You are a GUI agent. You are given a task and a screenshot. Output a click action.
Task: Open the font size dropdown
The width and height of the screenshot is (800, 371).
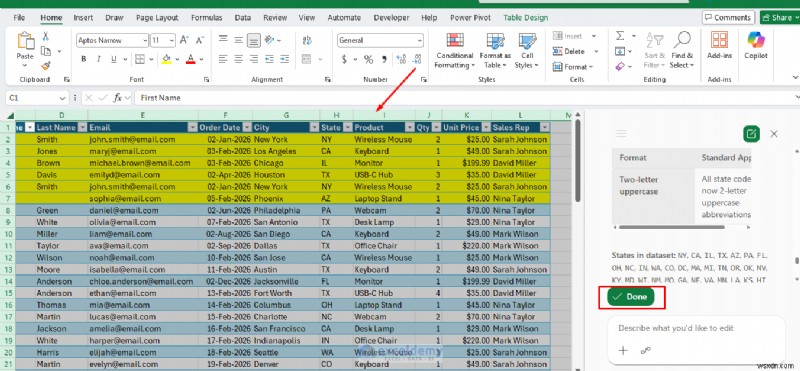[x=172, y=40]
